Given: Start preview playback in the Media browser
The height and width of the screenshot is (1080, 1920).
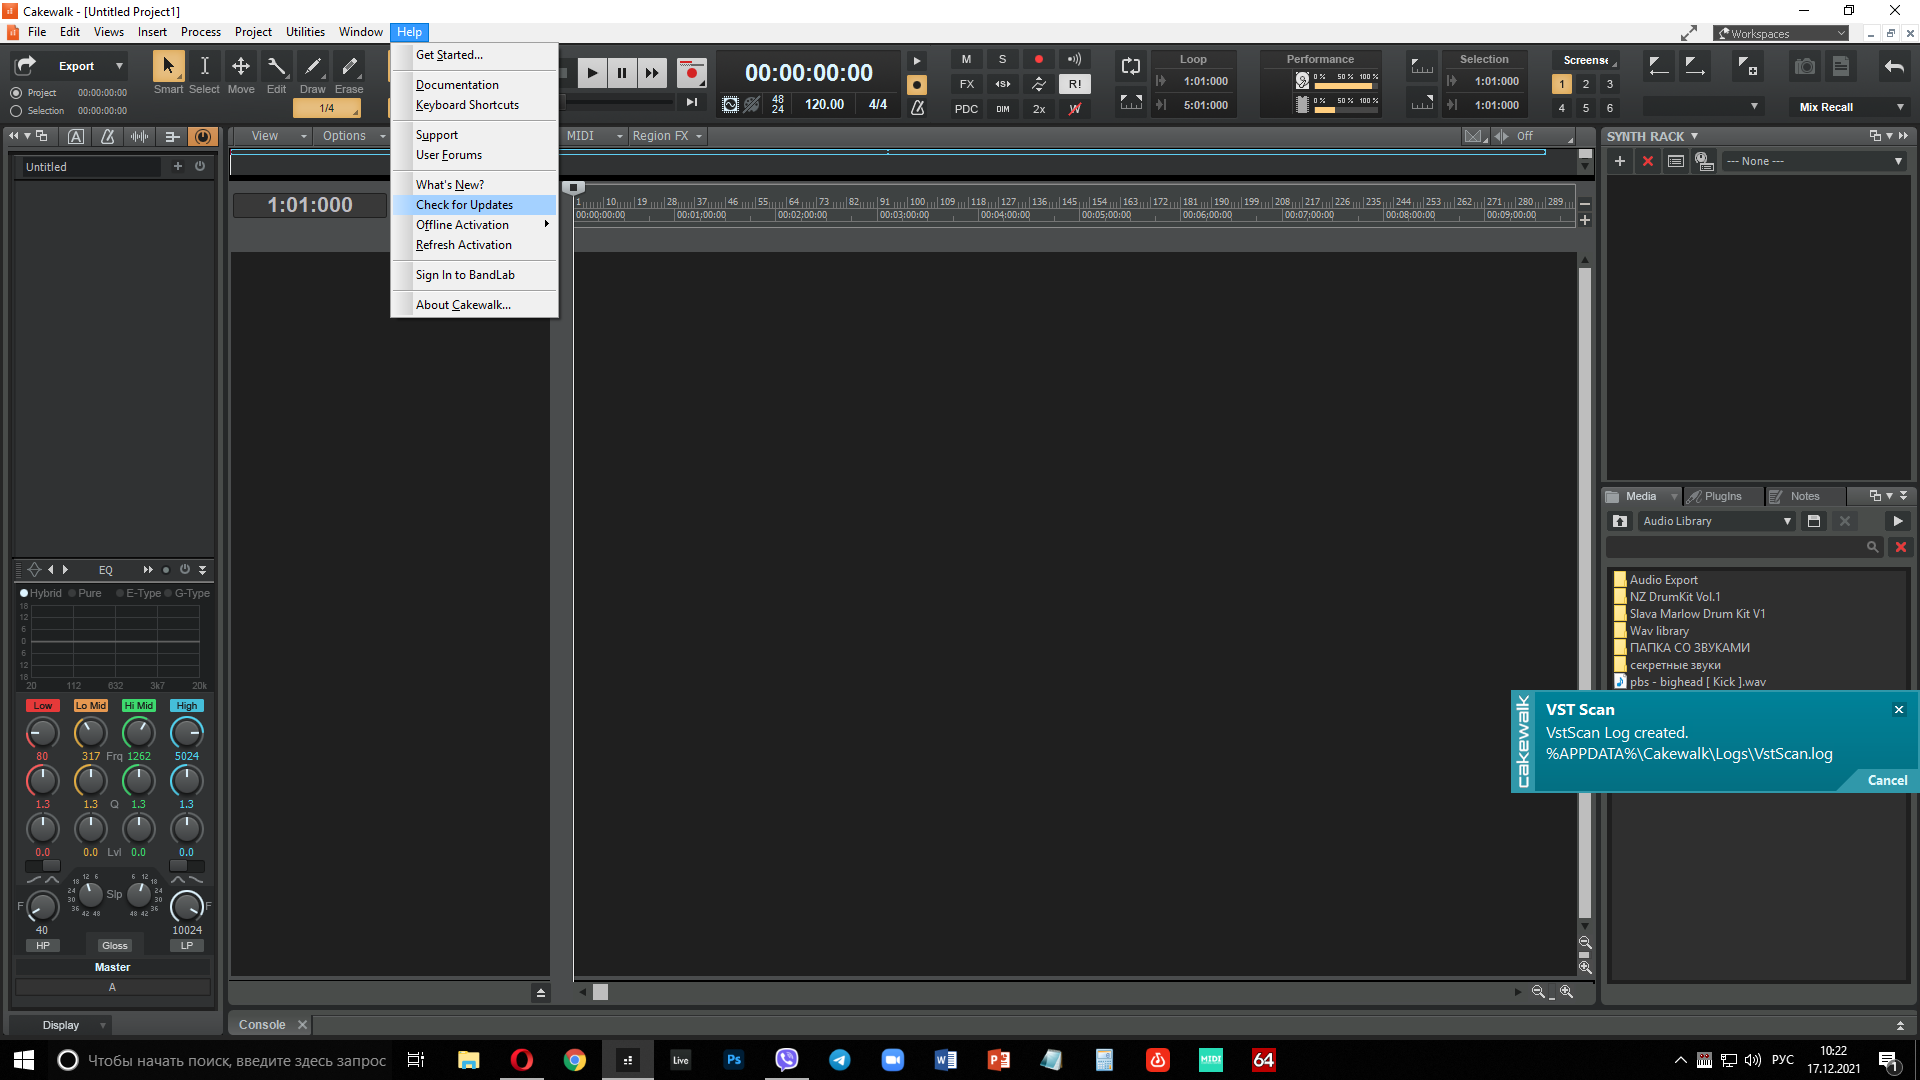Looking at the screenshot, I should tap(1897, 521).
